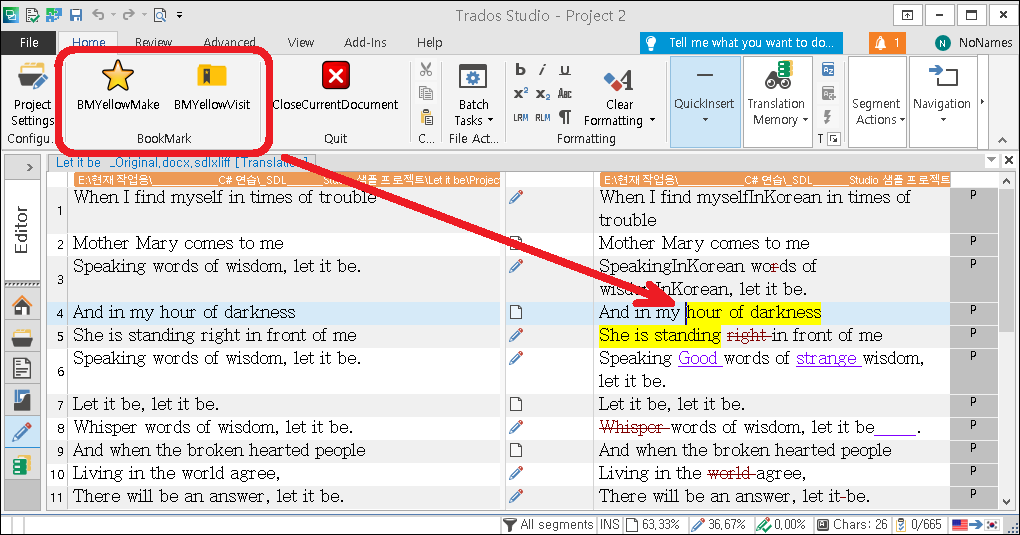Click the Redo arrow in quick access toolbar
Image resolution: width=1020 pixels, height=535 pixels.
(129, 14)
